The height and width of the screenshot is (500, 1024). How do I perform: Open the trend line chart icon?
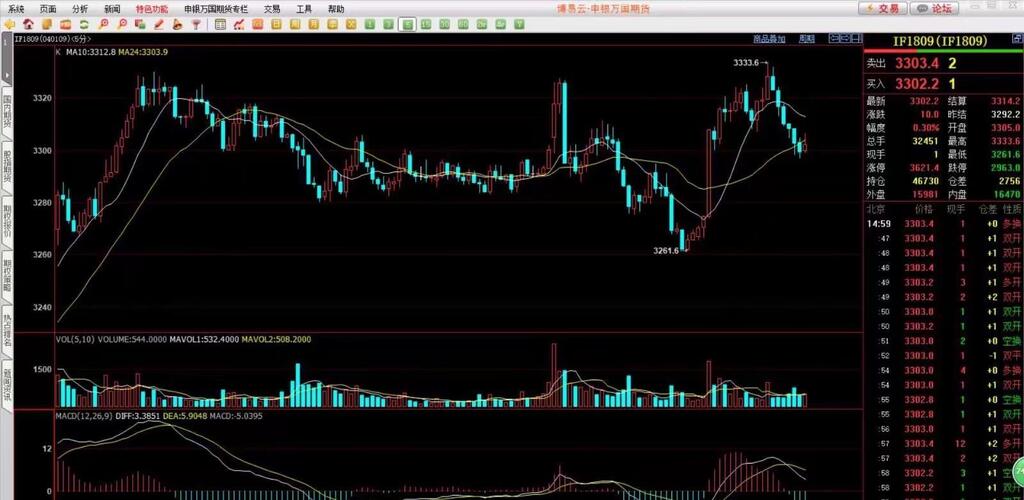pos(239,25)
